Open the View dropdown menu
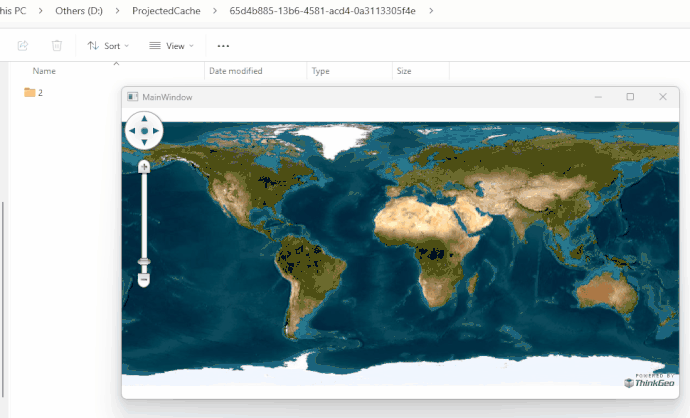This screenshot has width=690, height=418. coord(170,46)
